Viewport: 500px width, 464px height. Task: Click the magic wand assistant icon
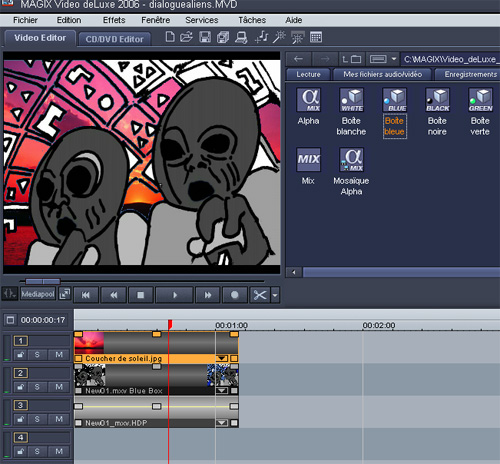279,37
